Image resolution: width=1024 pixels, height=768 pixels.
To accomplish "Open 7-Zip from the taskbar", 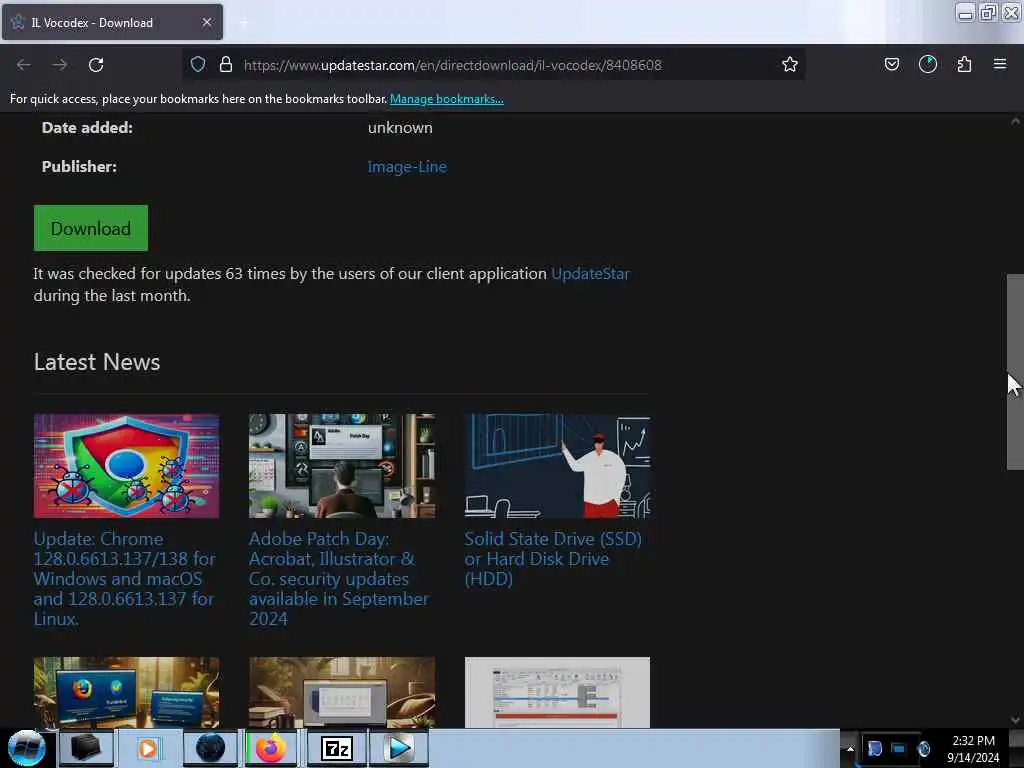I will point(336,748).
